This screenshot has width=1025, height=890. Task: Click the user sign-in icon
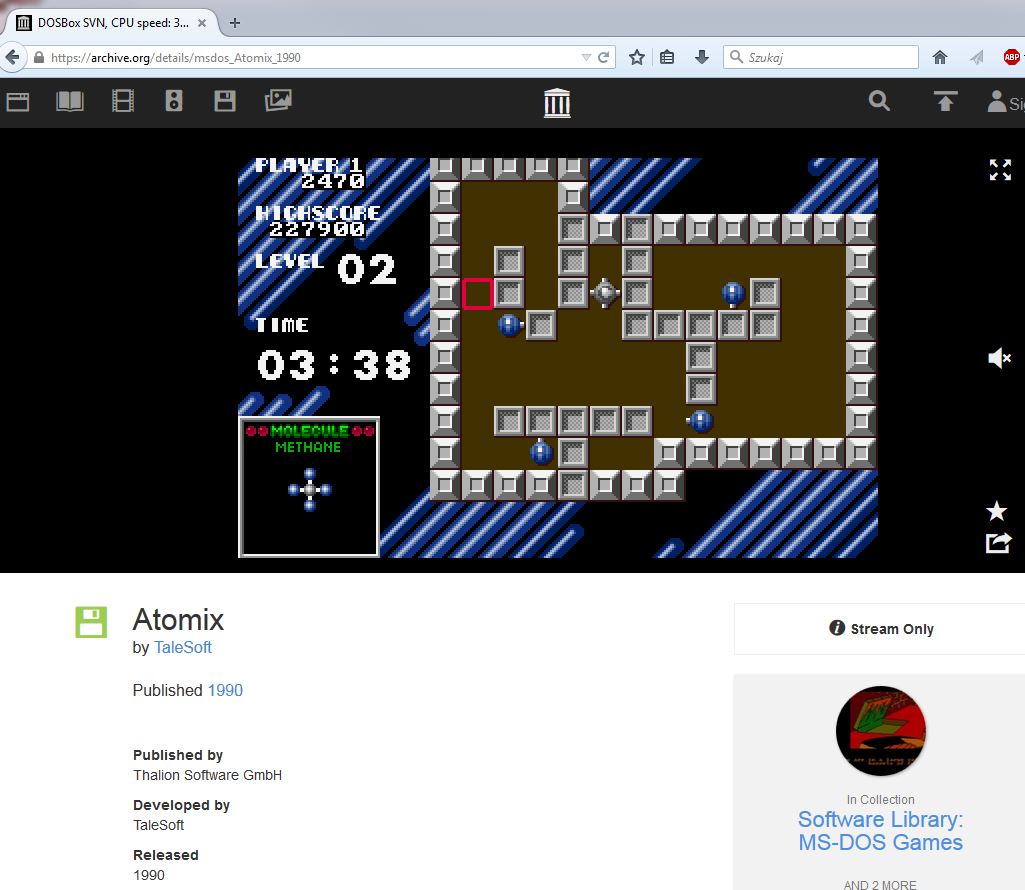pyautogui.click(x=997, y=101)
